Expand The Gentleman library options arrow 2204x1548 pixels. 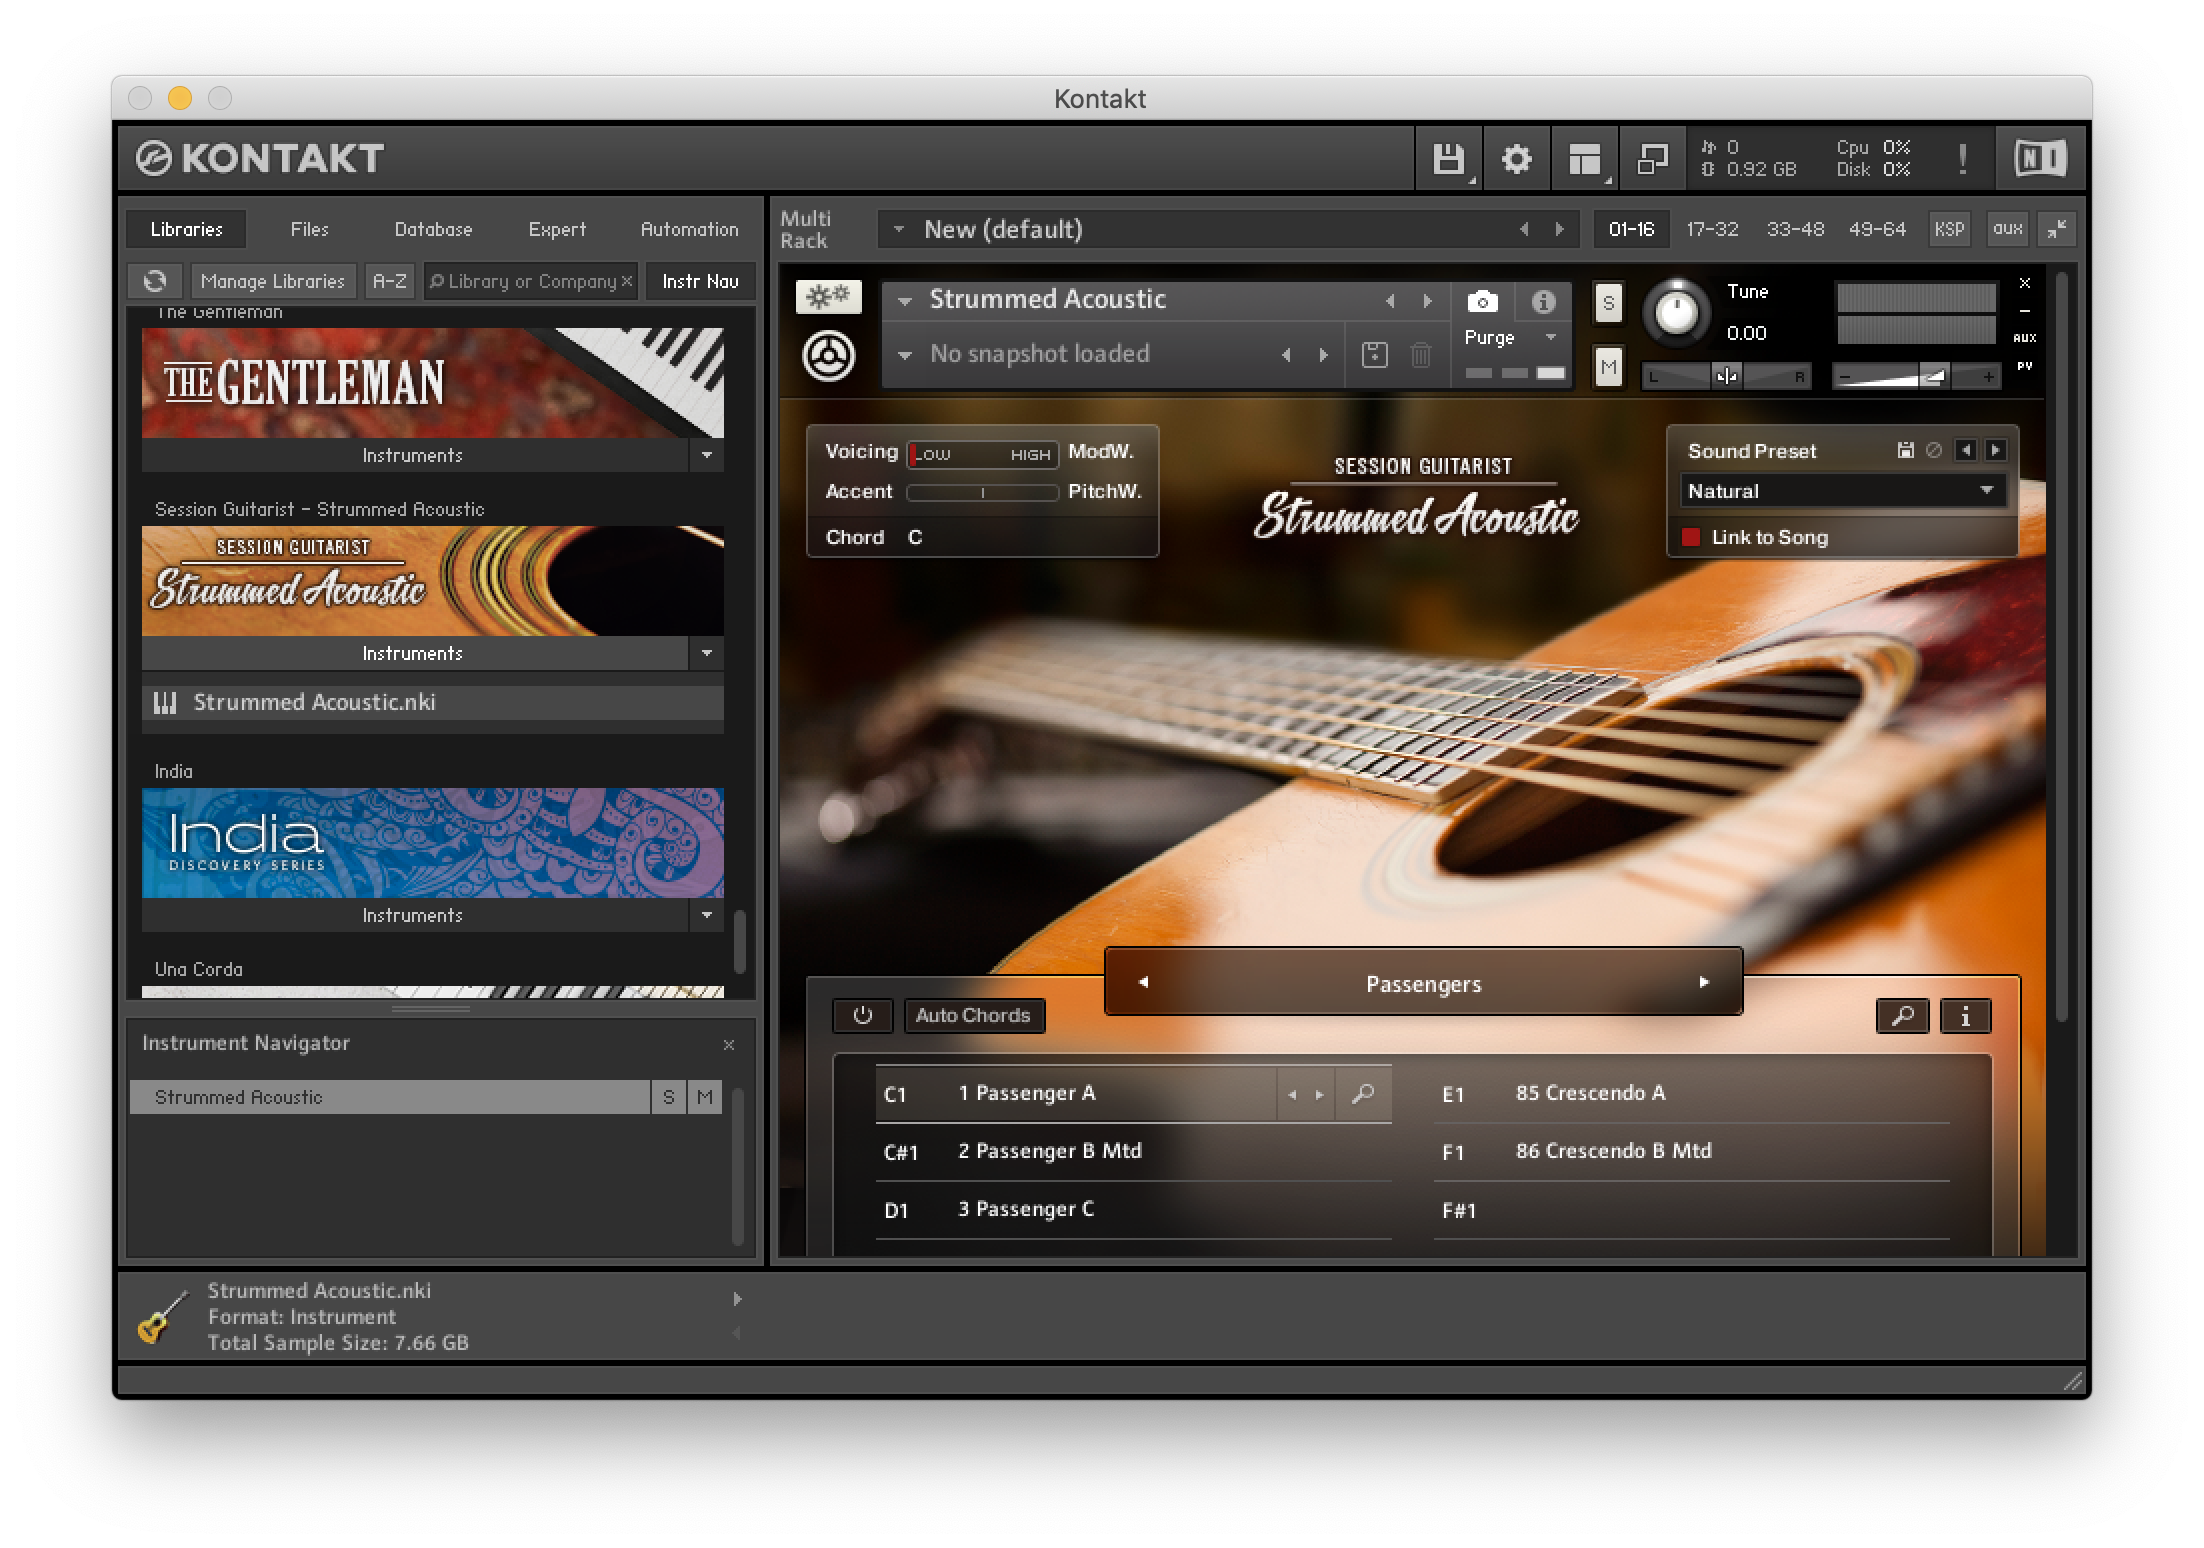point(707,456)
